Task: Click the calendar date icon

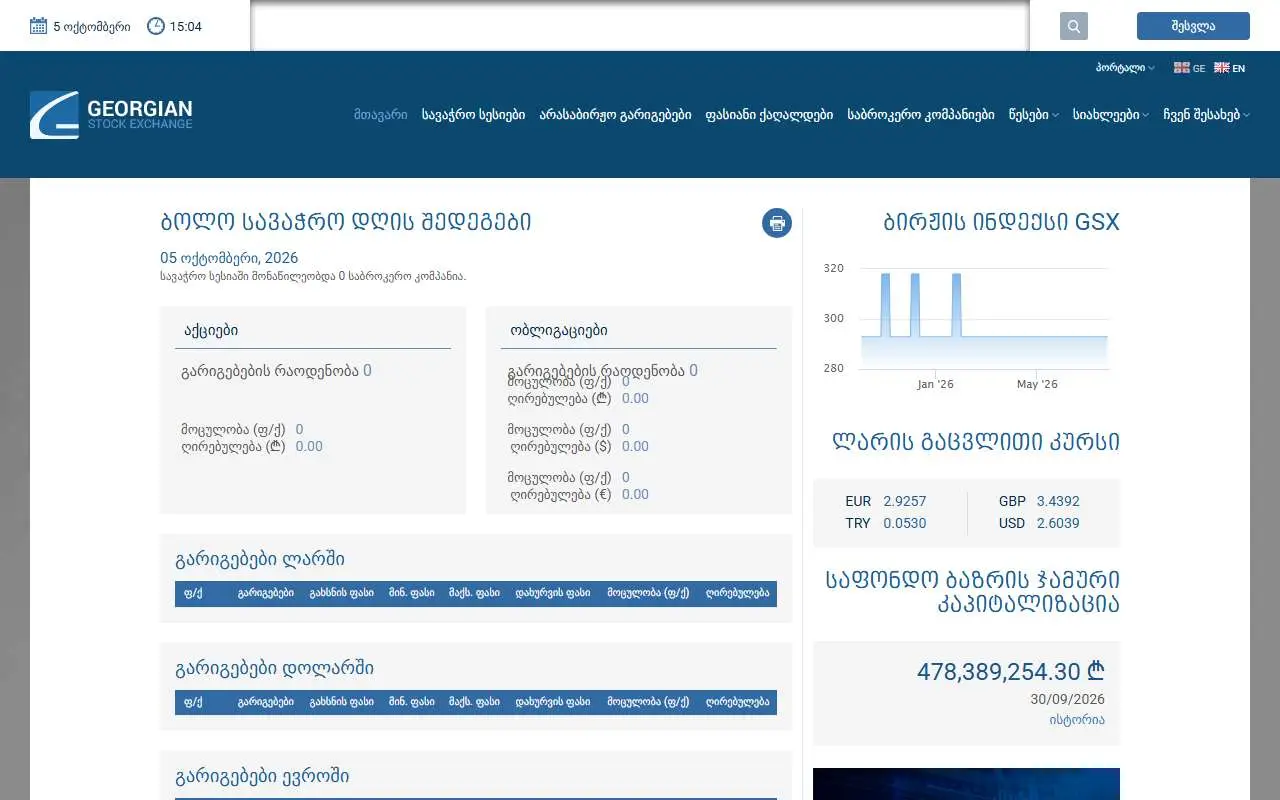Action: coord(39,26)
